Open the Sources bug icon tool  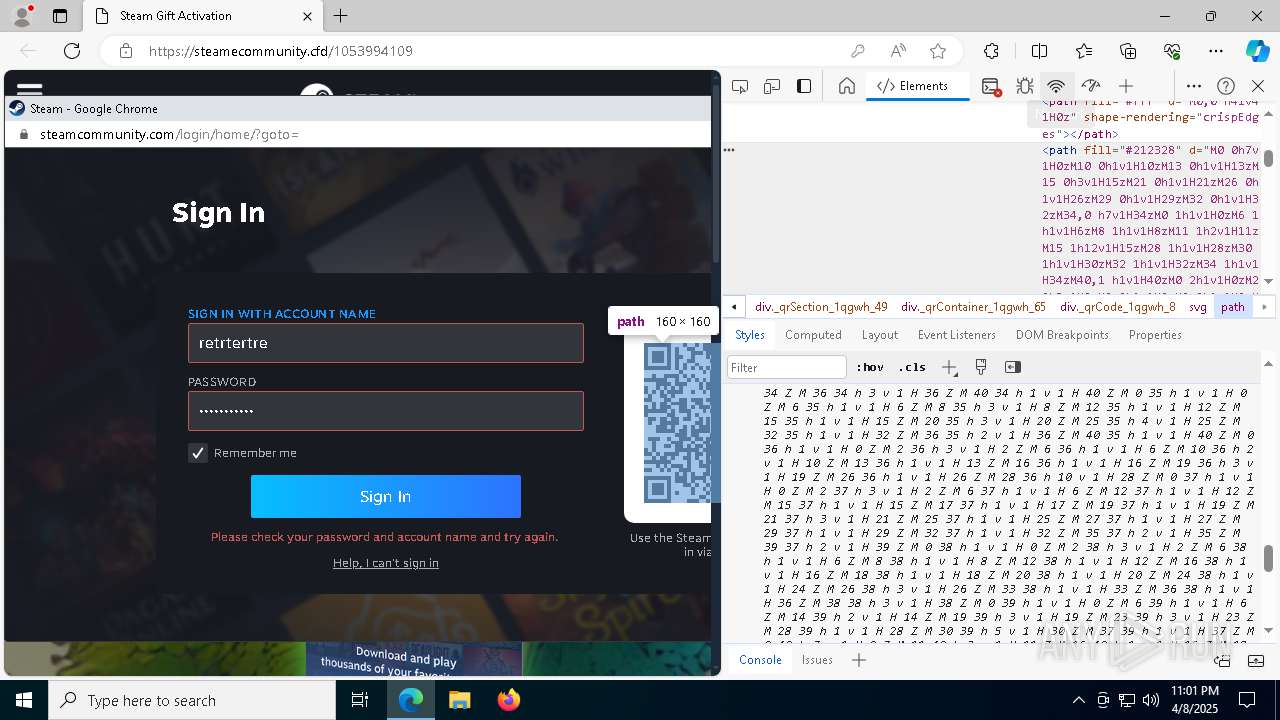click(1024, 86)
